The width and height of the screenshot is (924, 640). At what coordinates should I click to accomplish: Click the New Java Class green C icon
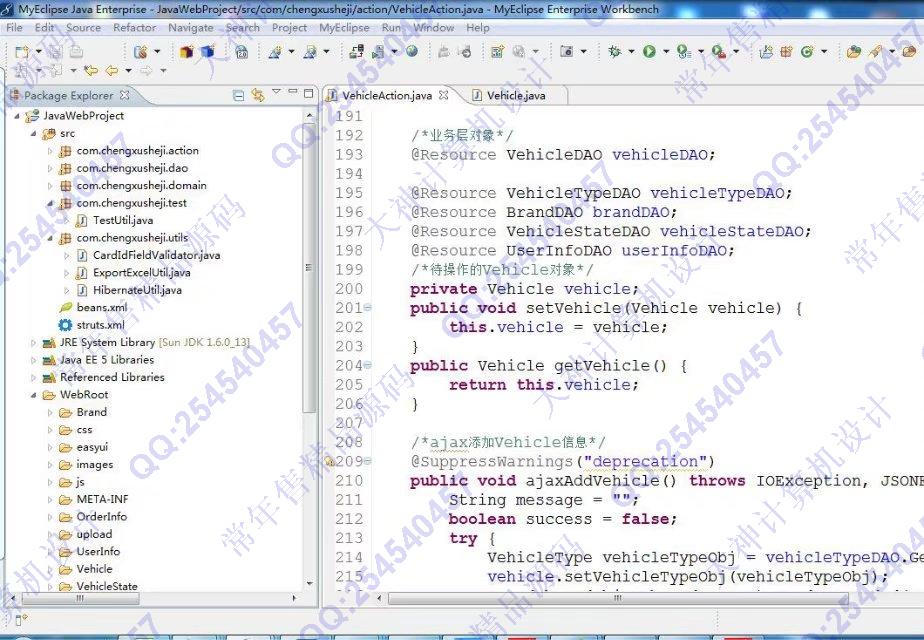[807, 52]
